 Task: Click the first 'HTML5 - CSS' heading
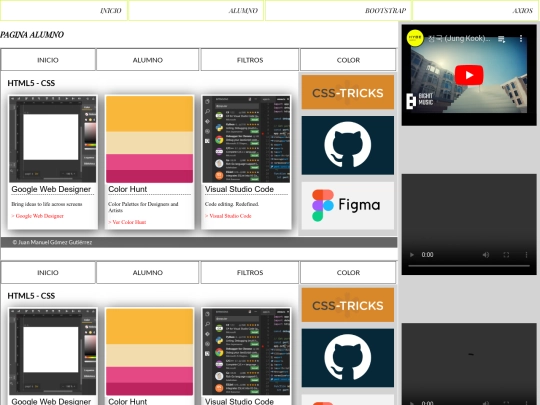(x=31, y=83)
